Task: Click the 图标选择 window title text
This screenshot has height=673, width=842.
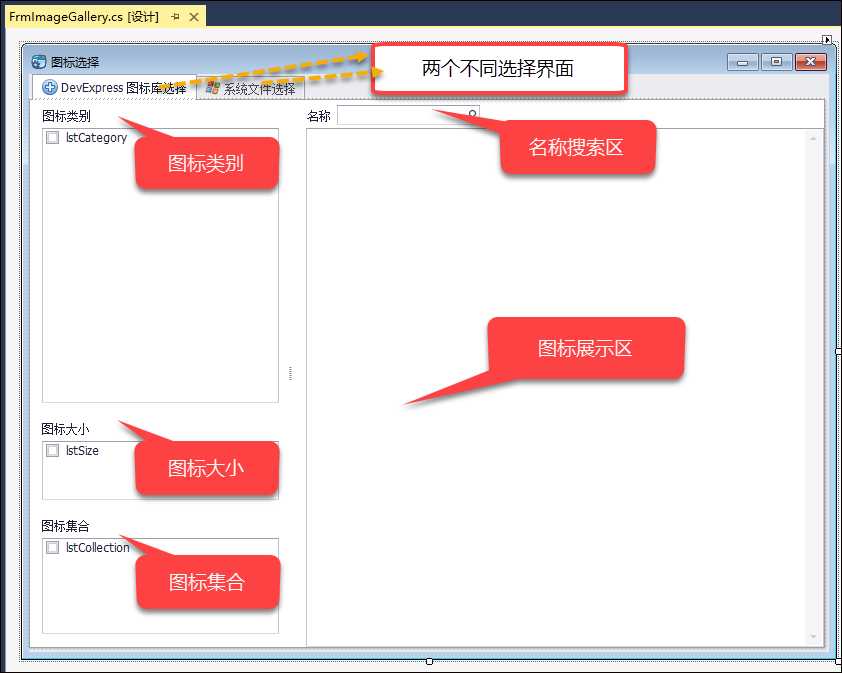Action: point(75,62)
